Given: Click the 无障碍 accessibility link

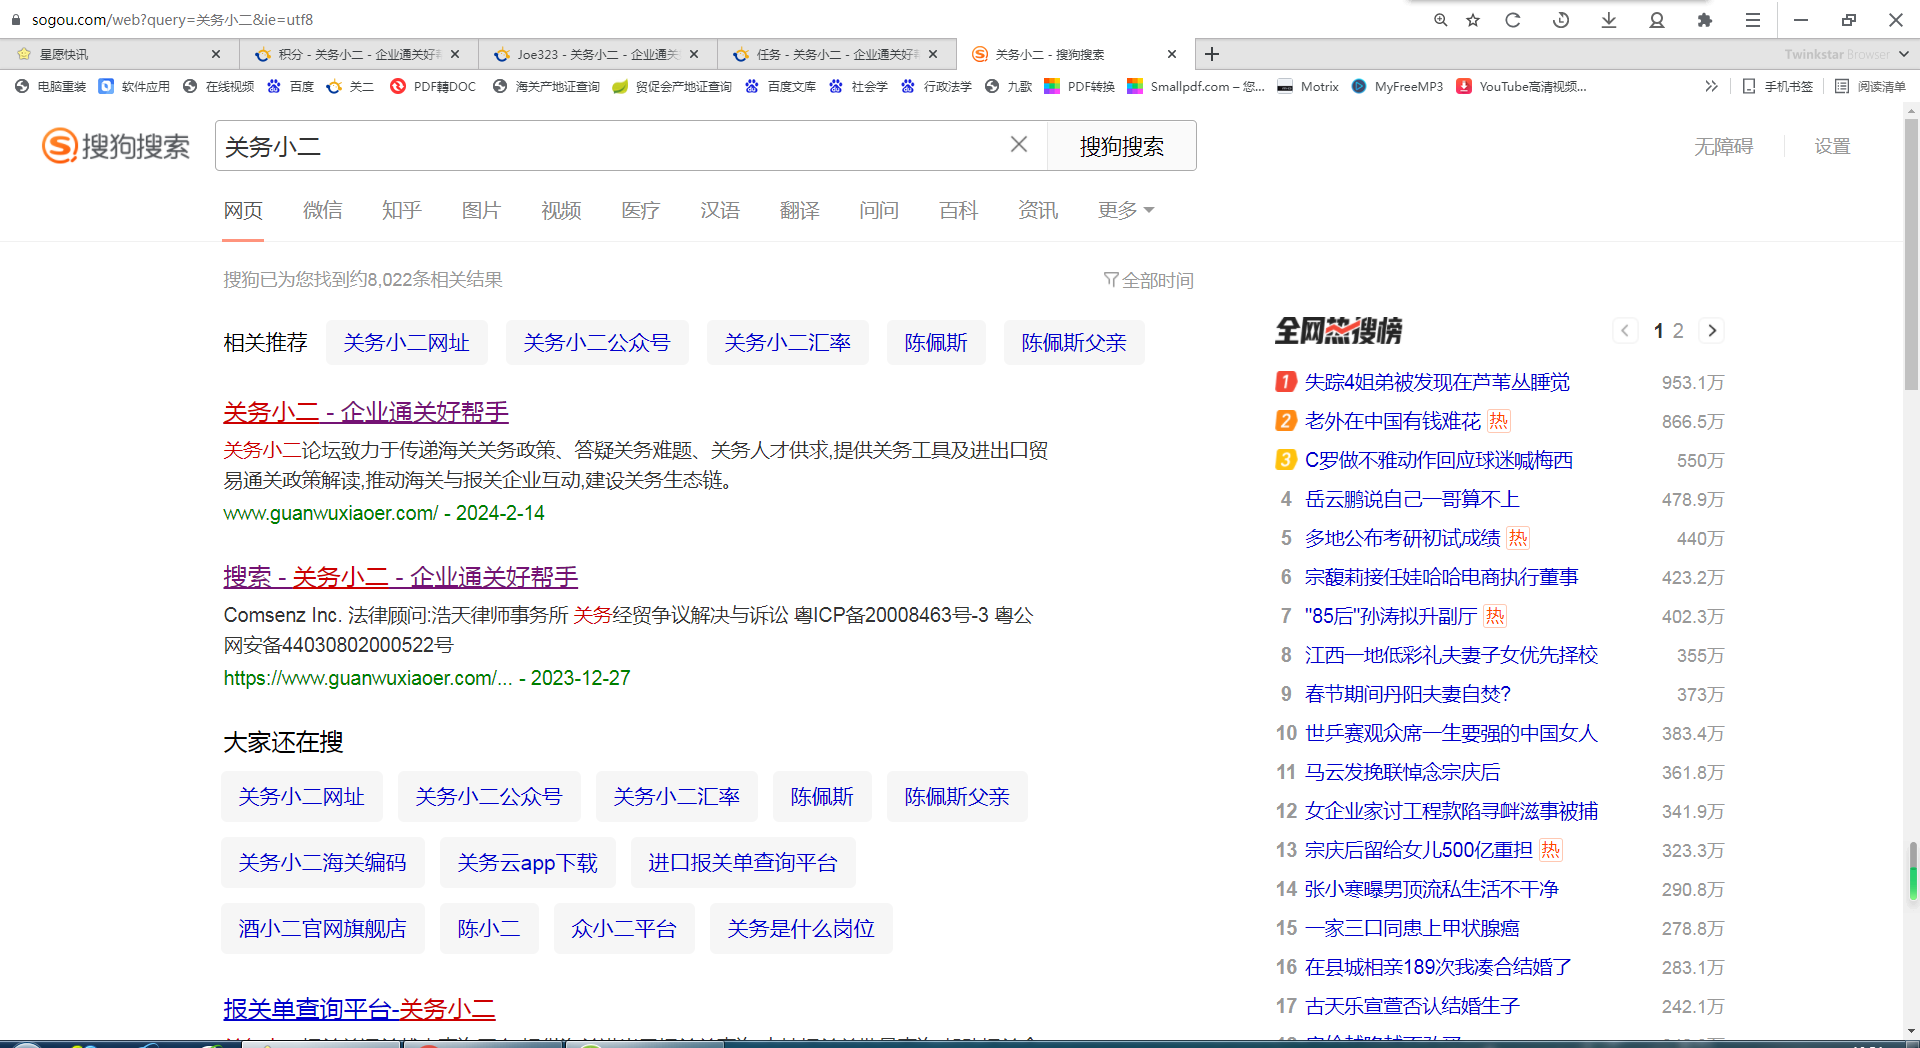Looking at the screenshot, I should tap(1723, 147).
